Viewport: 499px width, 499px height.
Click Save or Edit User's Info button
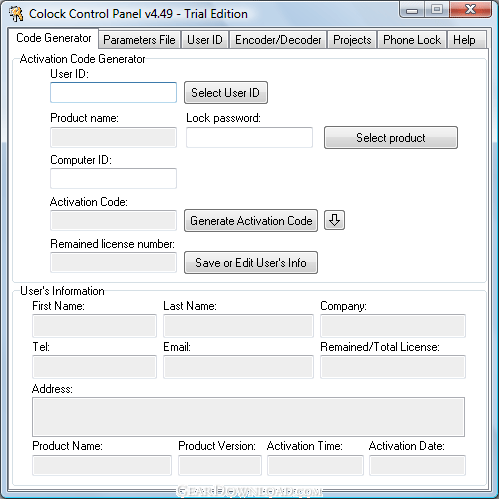[x=251, y=263]
